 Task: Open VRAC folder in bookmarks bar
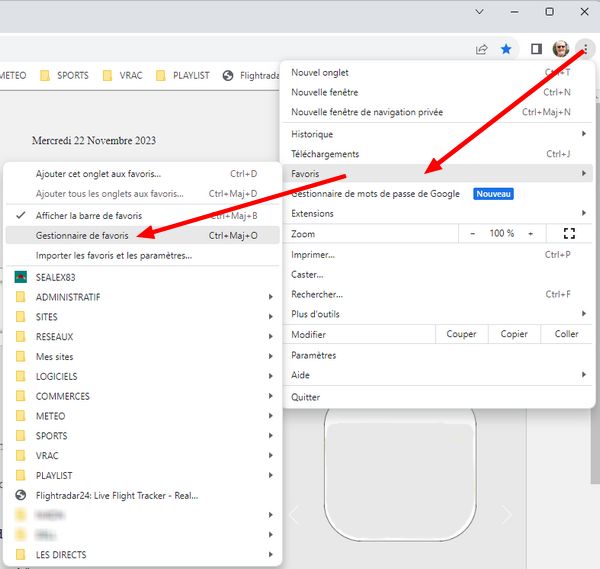(x=123, y=75)
